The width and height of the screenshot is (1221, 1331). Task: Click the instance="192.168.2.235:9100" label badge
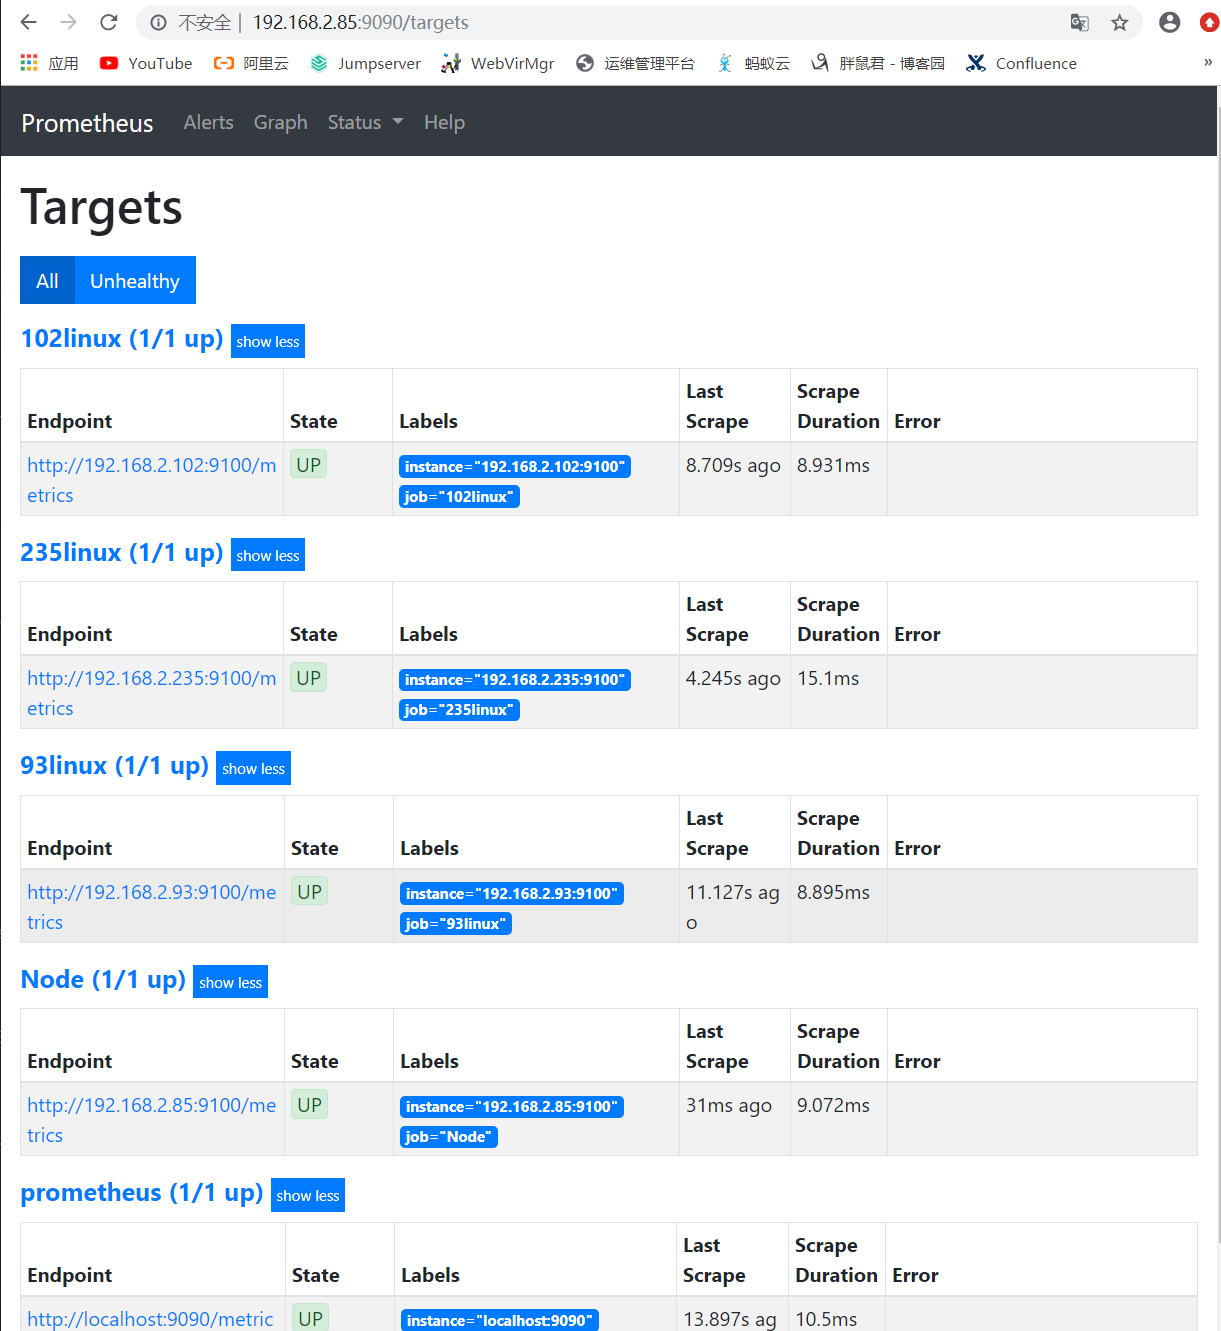coord(515,679)
